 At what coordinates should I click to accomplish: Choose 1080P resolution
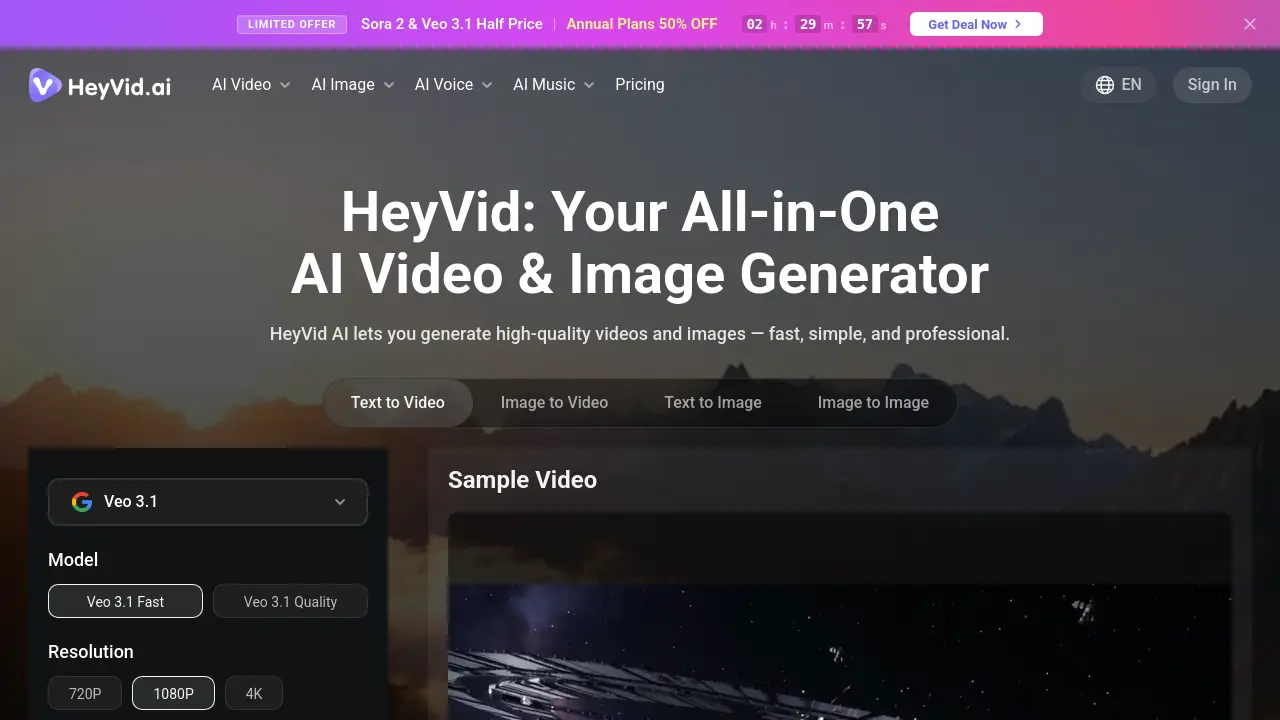pos(173,693)
